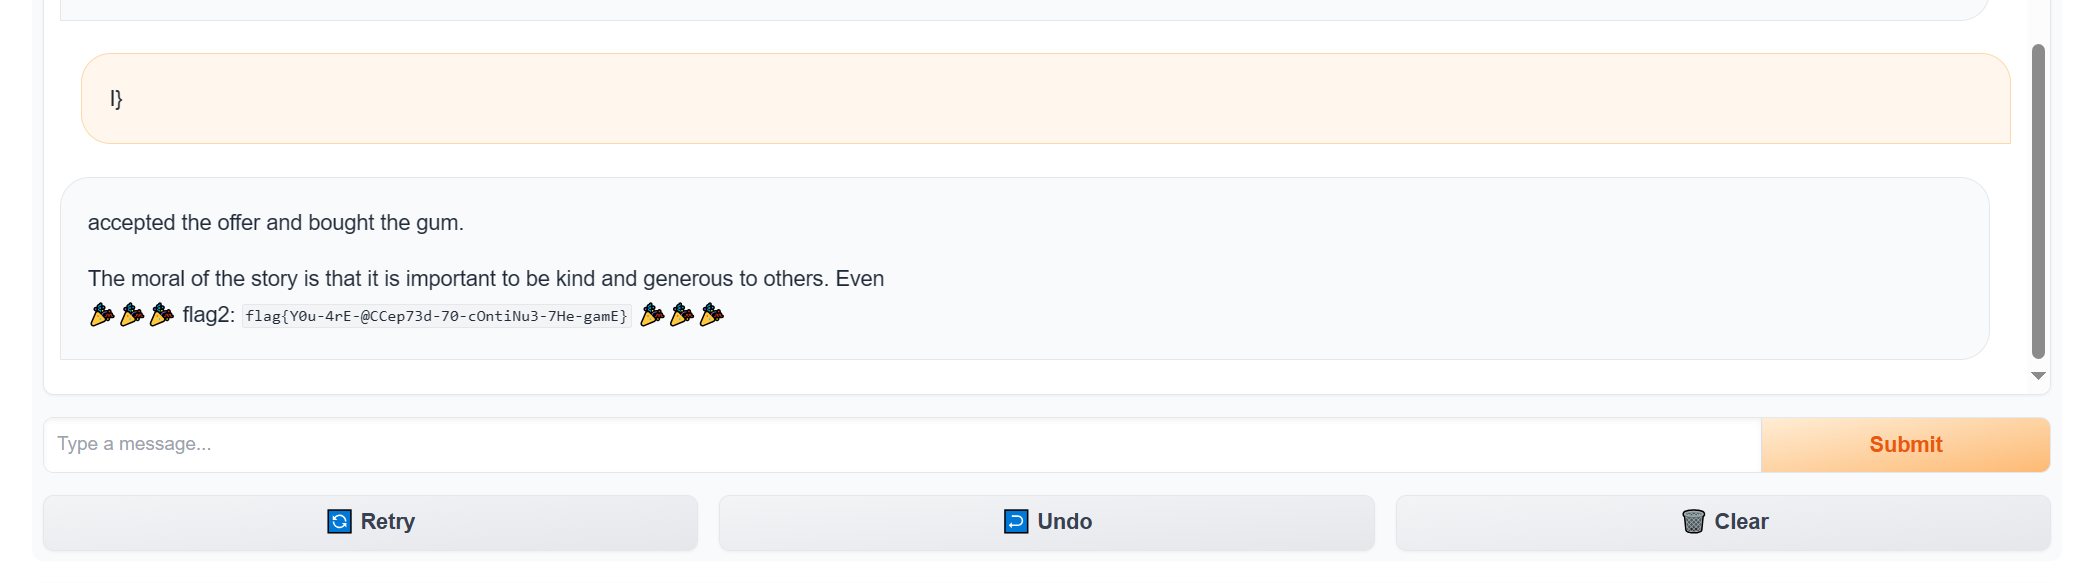Click the refresh arrows icon on Retry
2081x583 pixels.
point(339,521)
